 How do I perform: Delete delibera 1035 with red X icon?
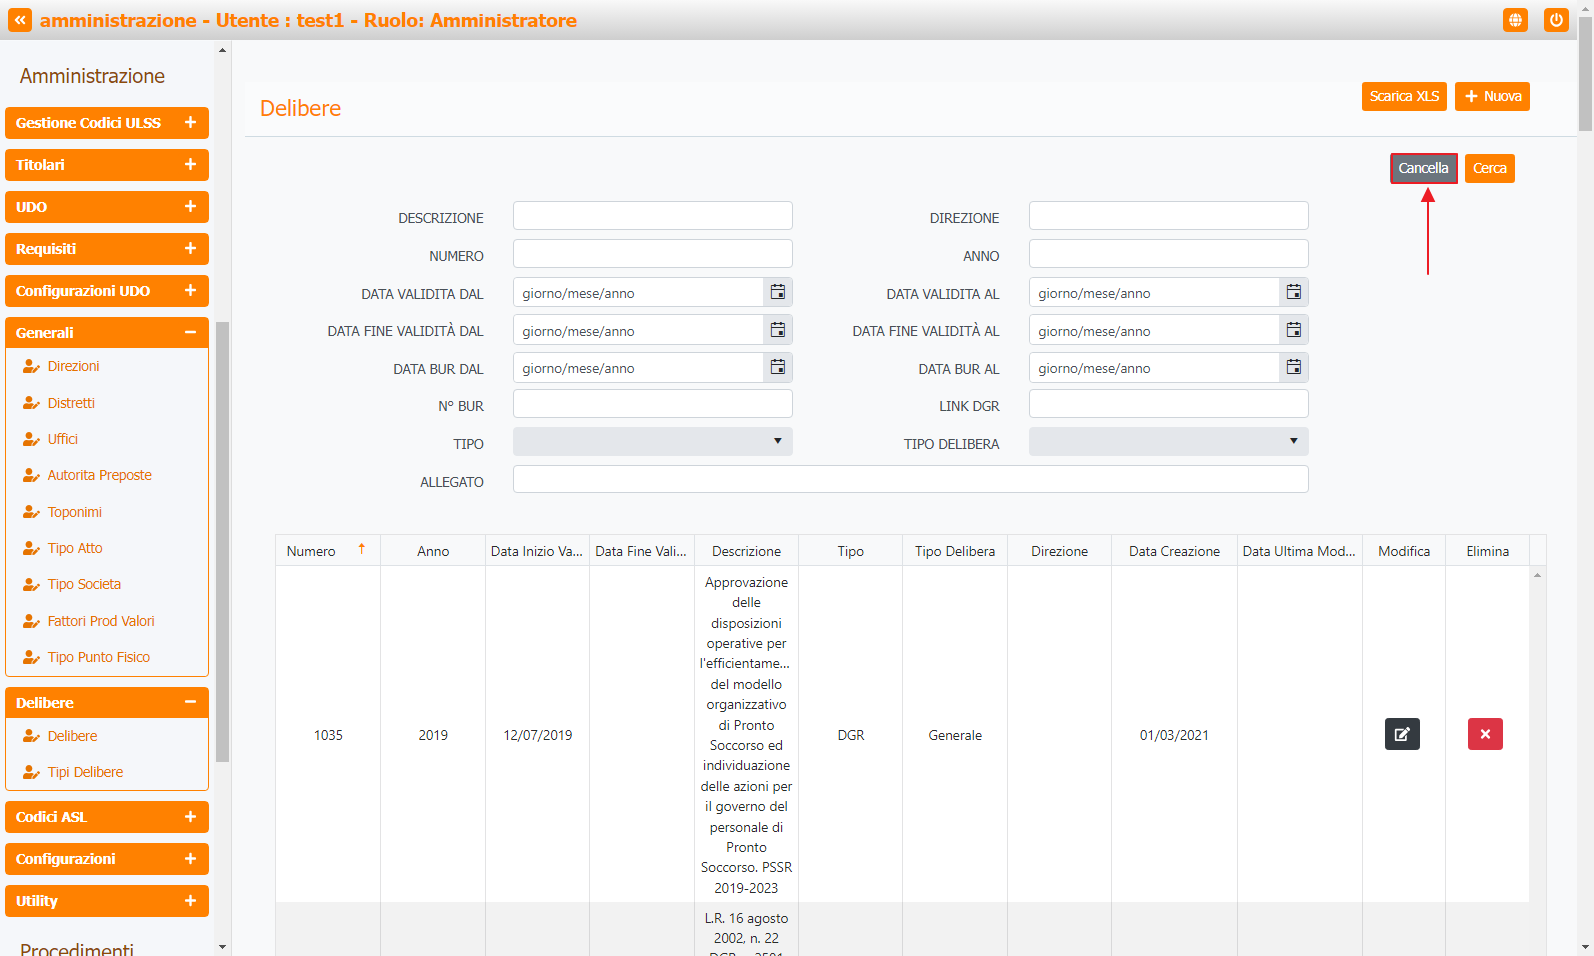tap(1485, 734)
